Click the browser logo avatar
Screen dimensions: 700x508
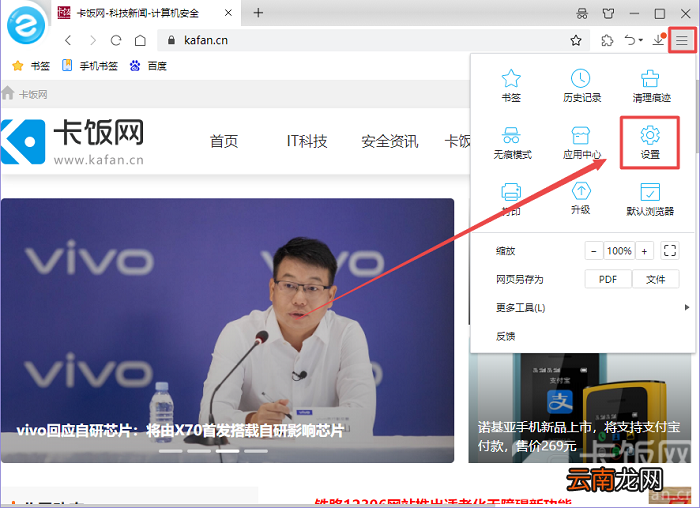pos(26,25)
